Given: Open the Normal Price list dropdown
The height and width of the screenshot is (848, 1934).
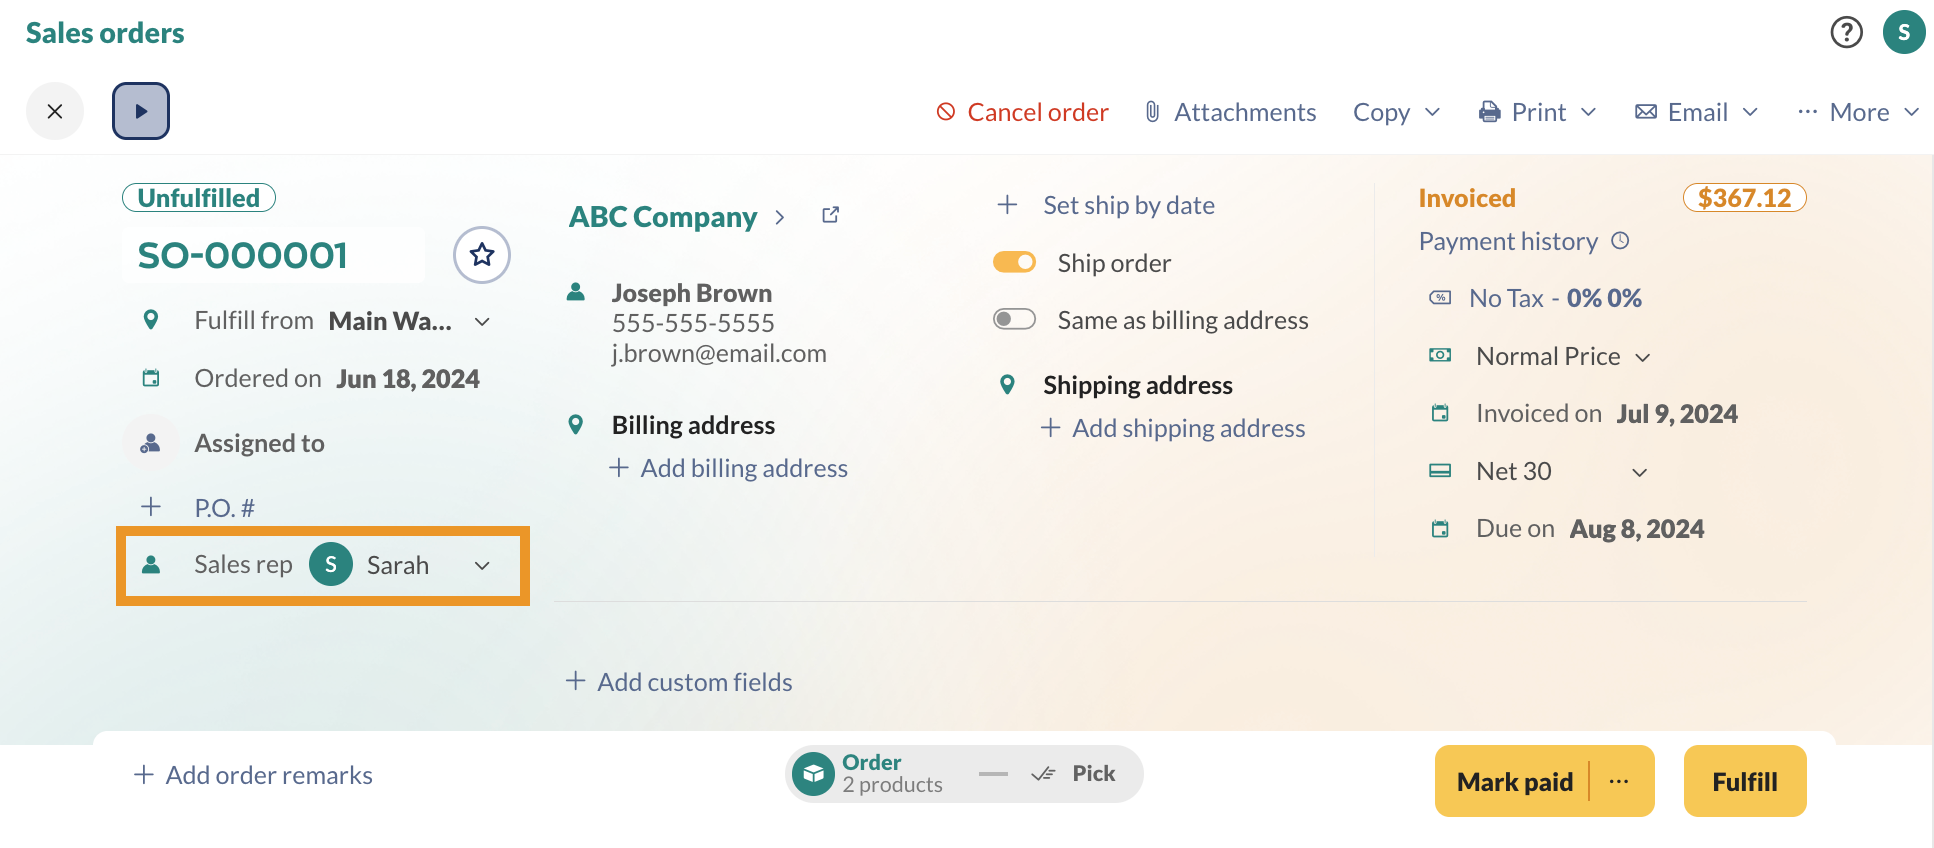Looking at the screenshot, I should (1642, 357).
